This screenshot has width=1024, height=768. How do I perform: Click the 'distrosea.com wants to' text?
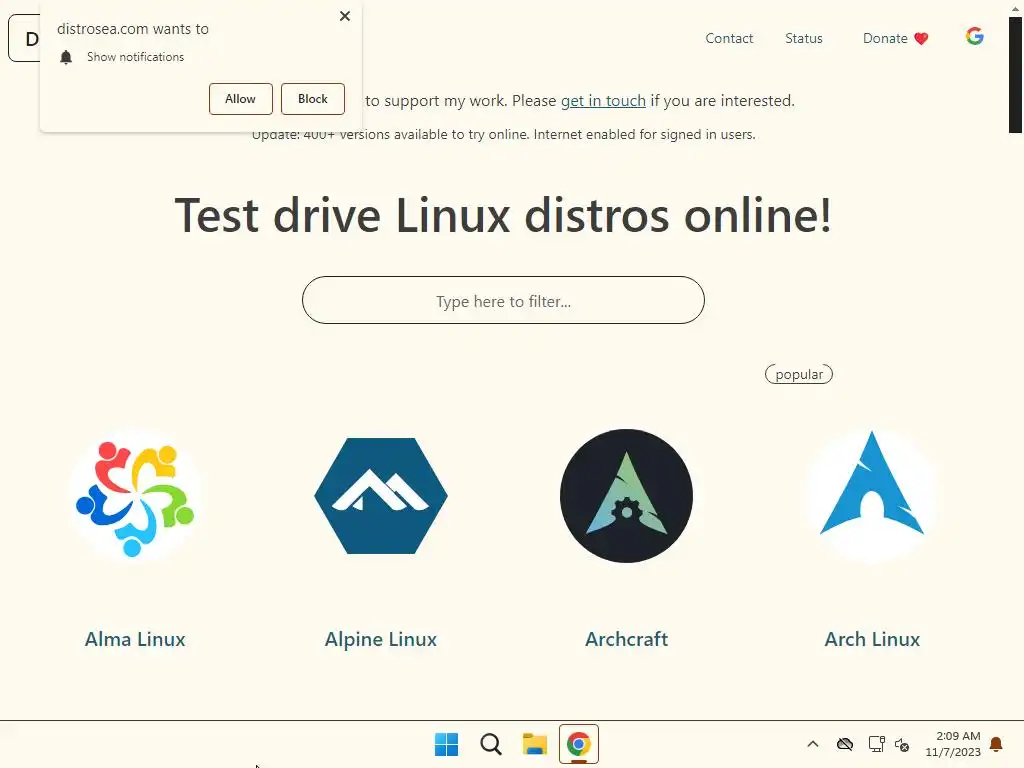133,29
